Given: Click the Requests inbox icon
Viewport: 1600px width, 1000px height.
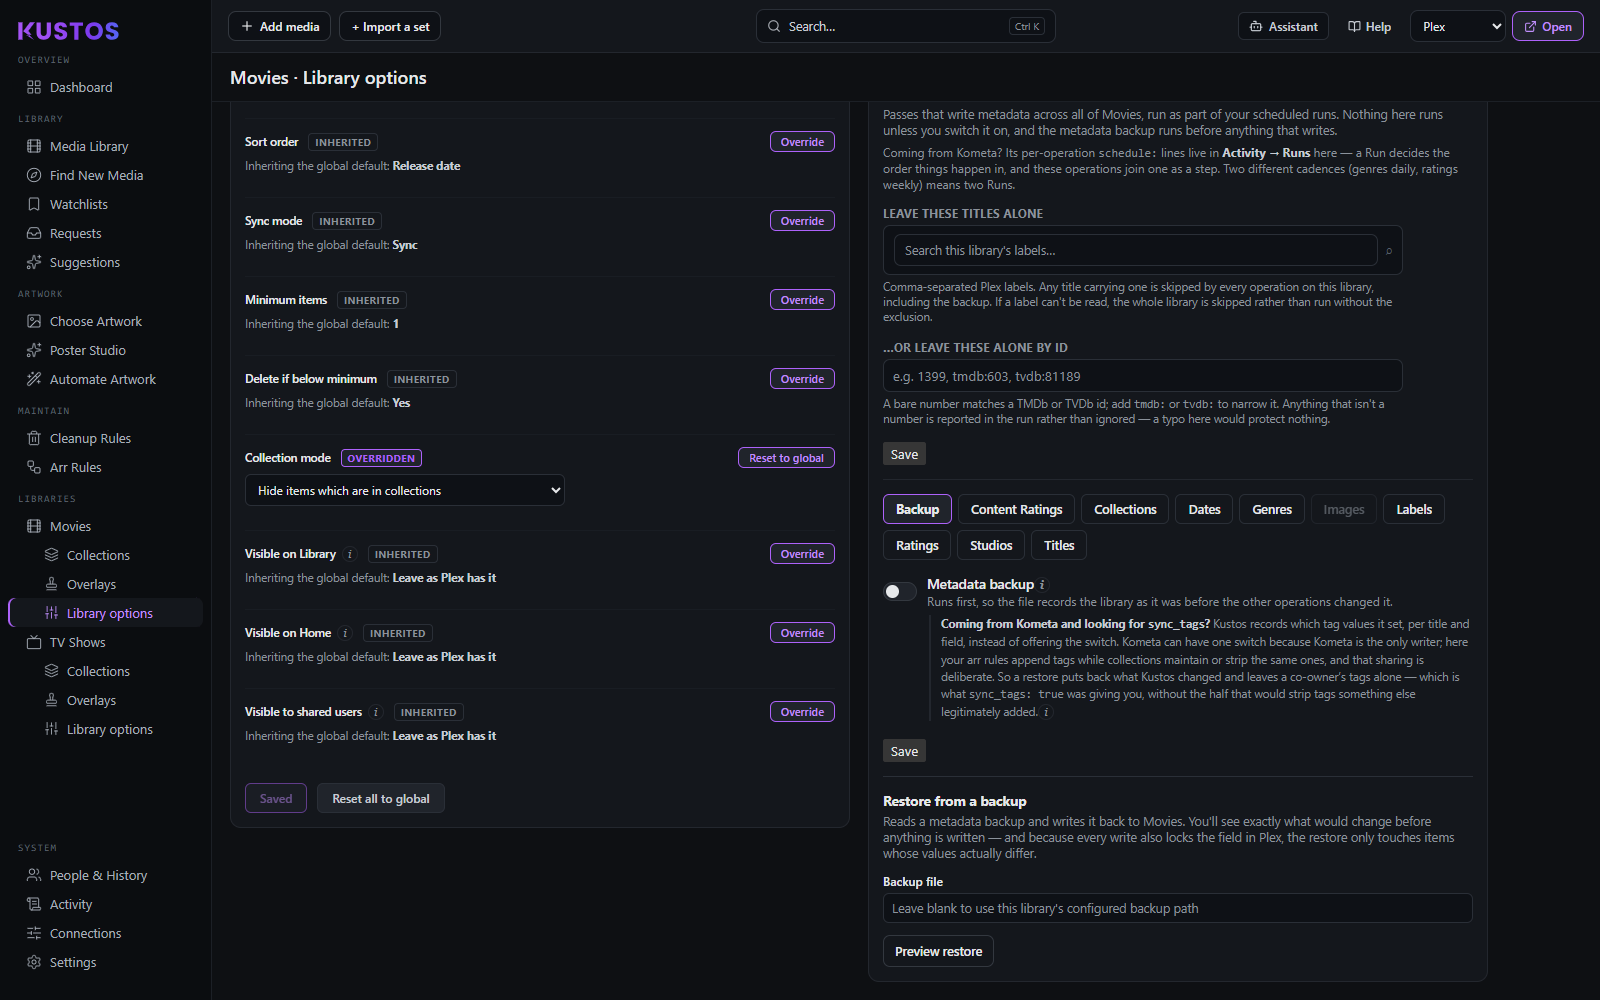Looking at the screenshot, I should (x=34, y=233).
